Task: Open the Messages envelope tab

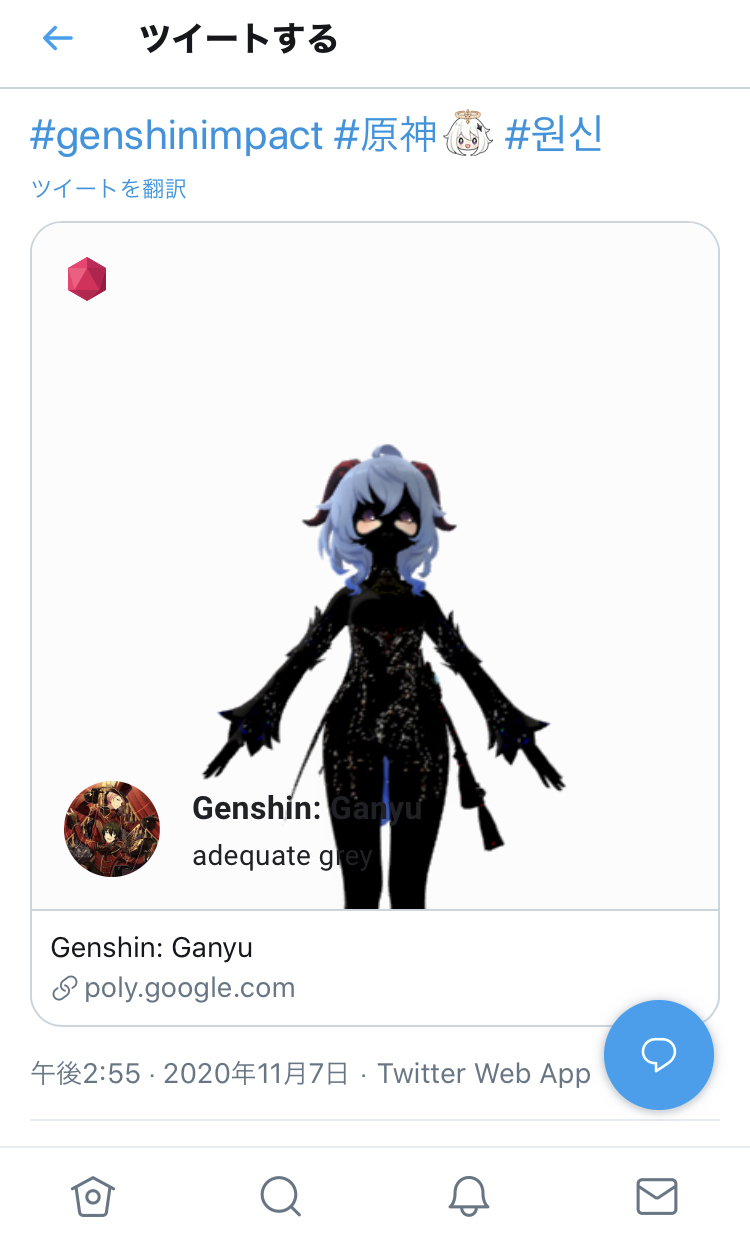Action: pos(657,1195)
